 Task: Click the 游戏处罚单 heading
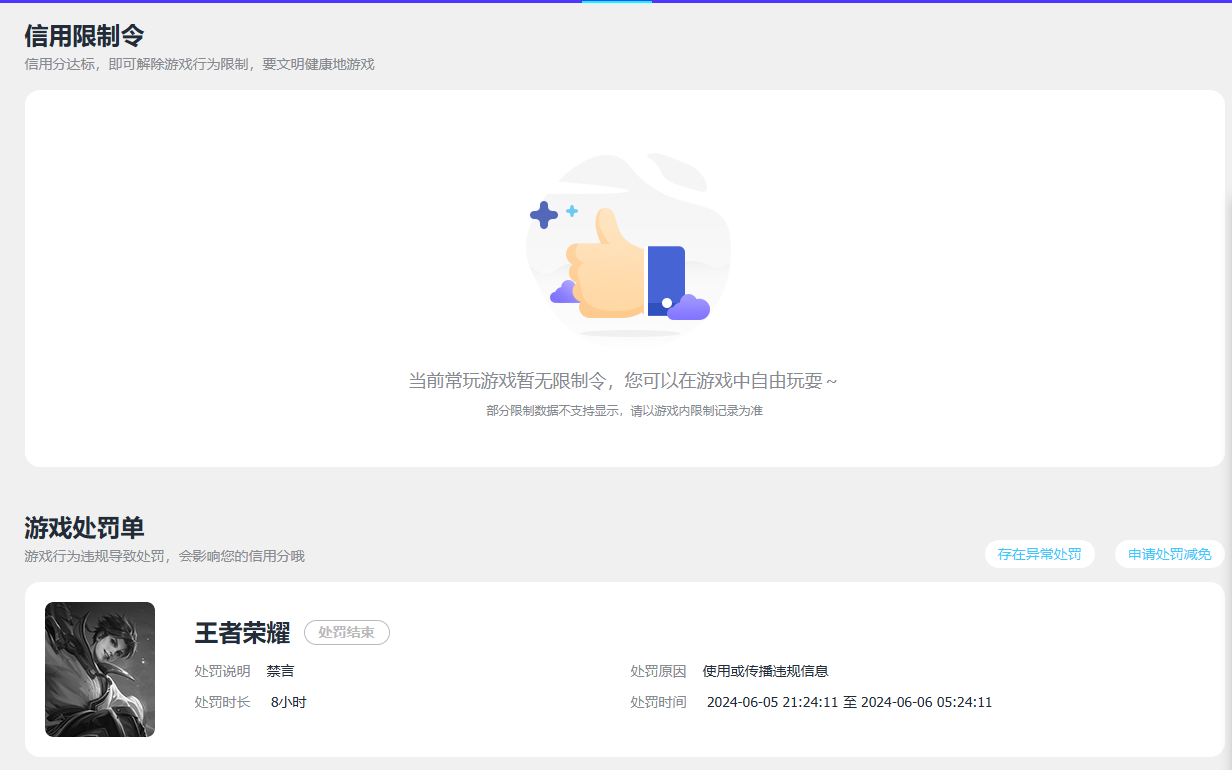click(84, 528)
